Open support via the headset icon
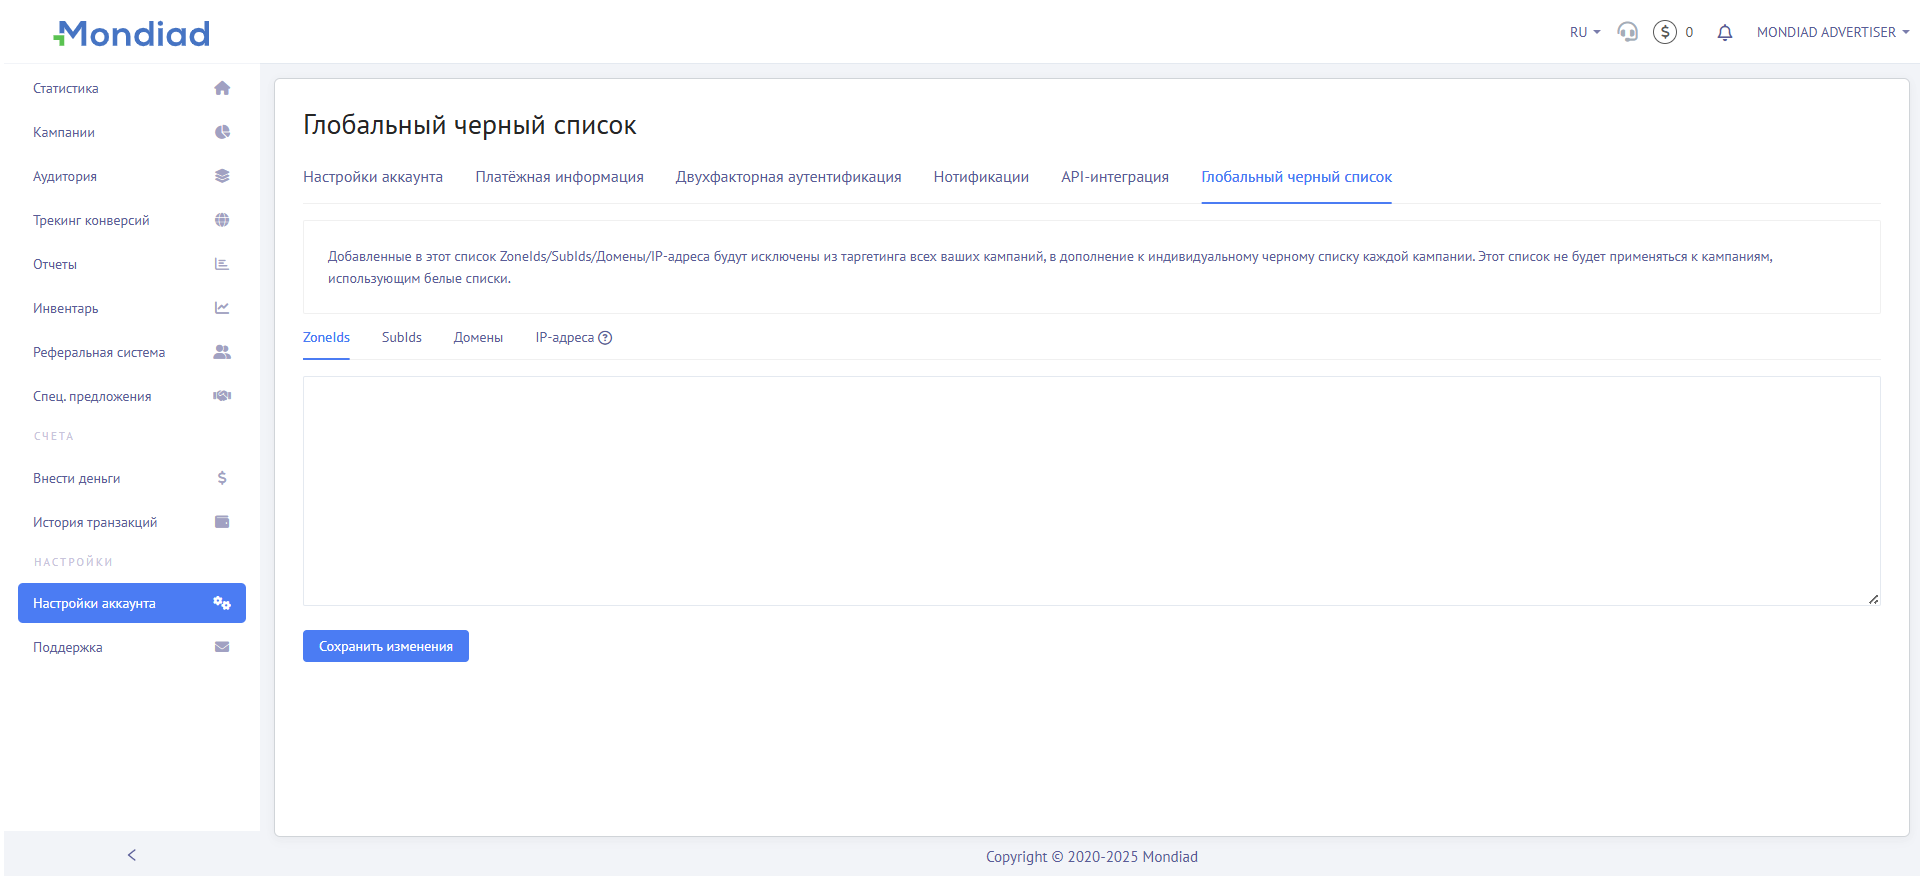The width and height of the screenshot is (1920, 876). tap(1628, 32)
